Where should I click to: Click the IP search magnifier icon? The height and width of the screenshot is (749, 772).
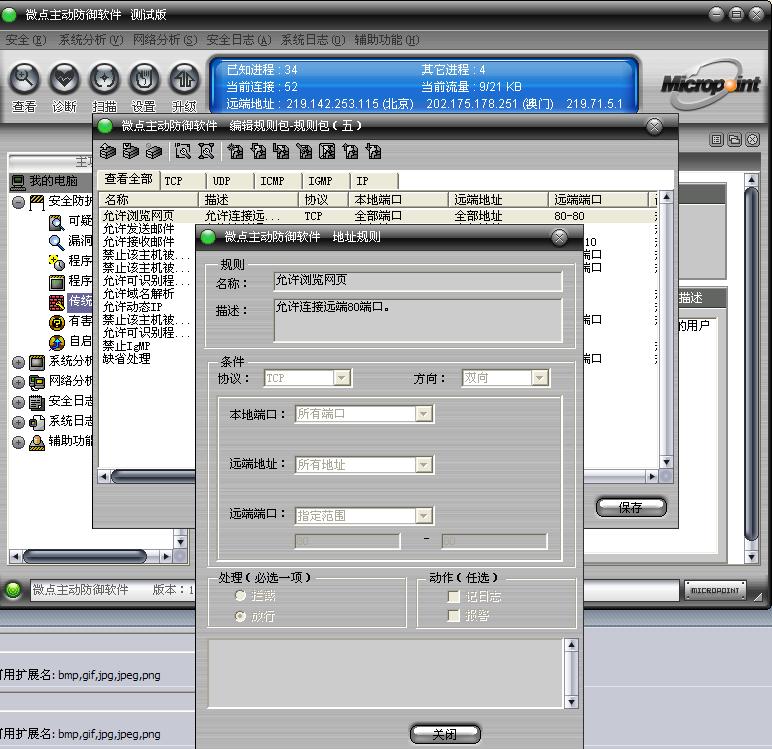click(183, 151)
